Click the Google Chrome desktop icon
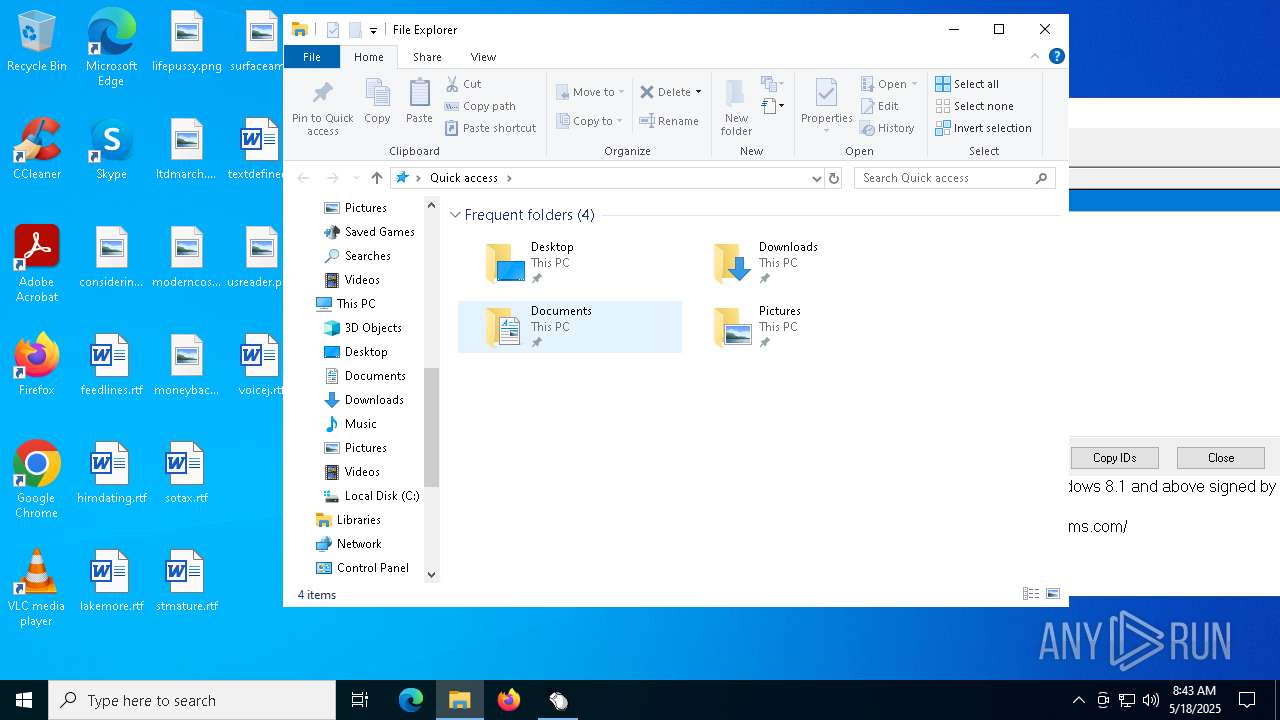1280x720 pixels. (x=37, y=480)
